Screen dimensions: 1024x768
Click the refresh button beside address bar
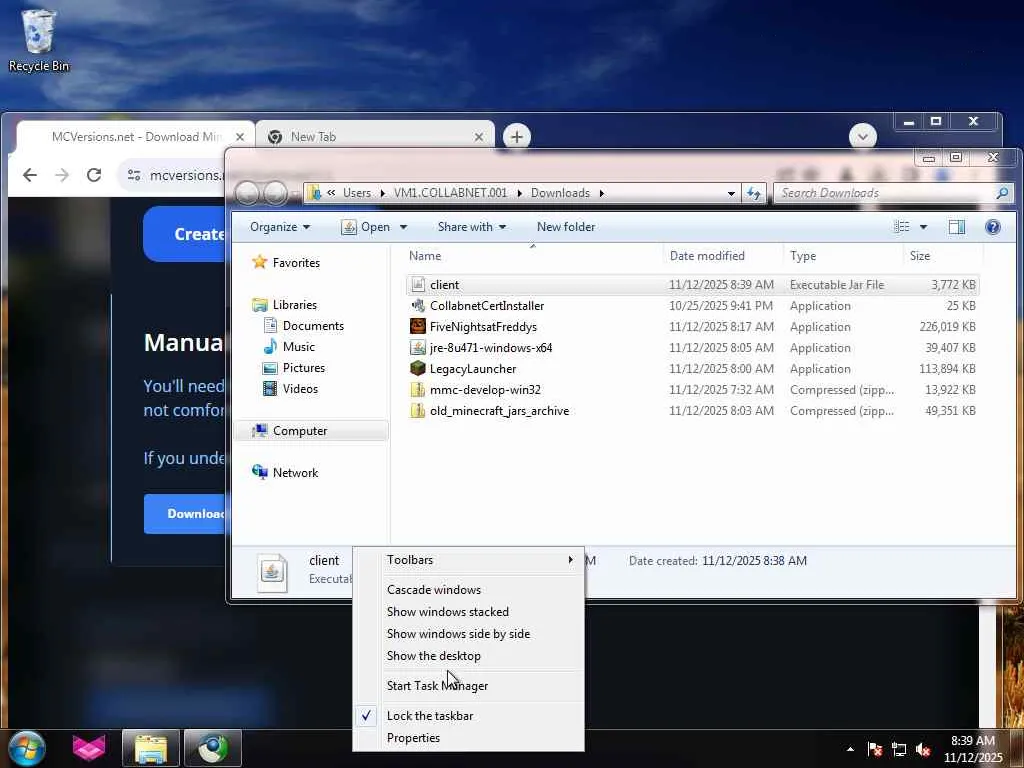point(754,193)
